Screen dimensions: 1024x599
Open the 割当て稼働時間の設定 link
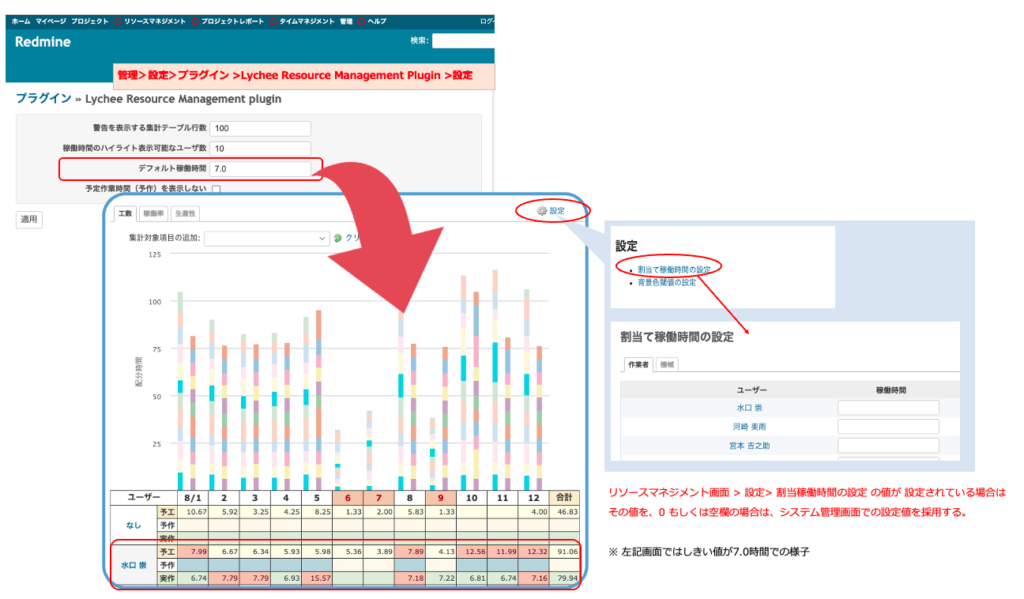pyautogui.click(x=674, y=269)
